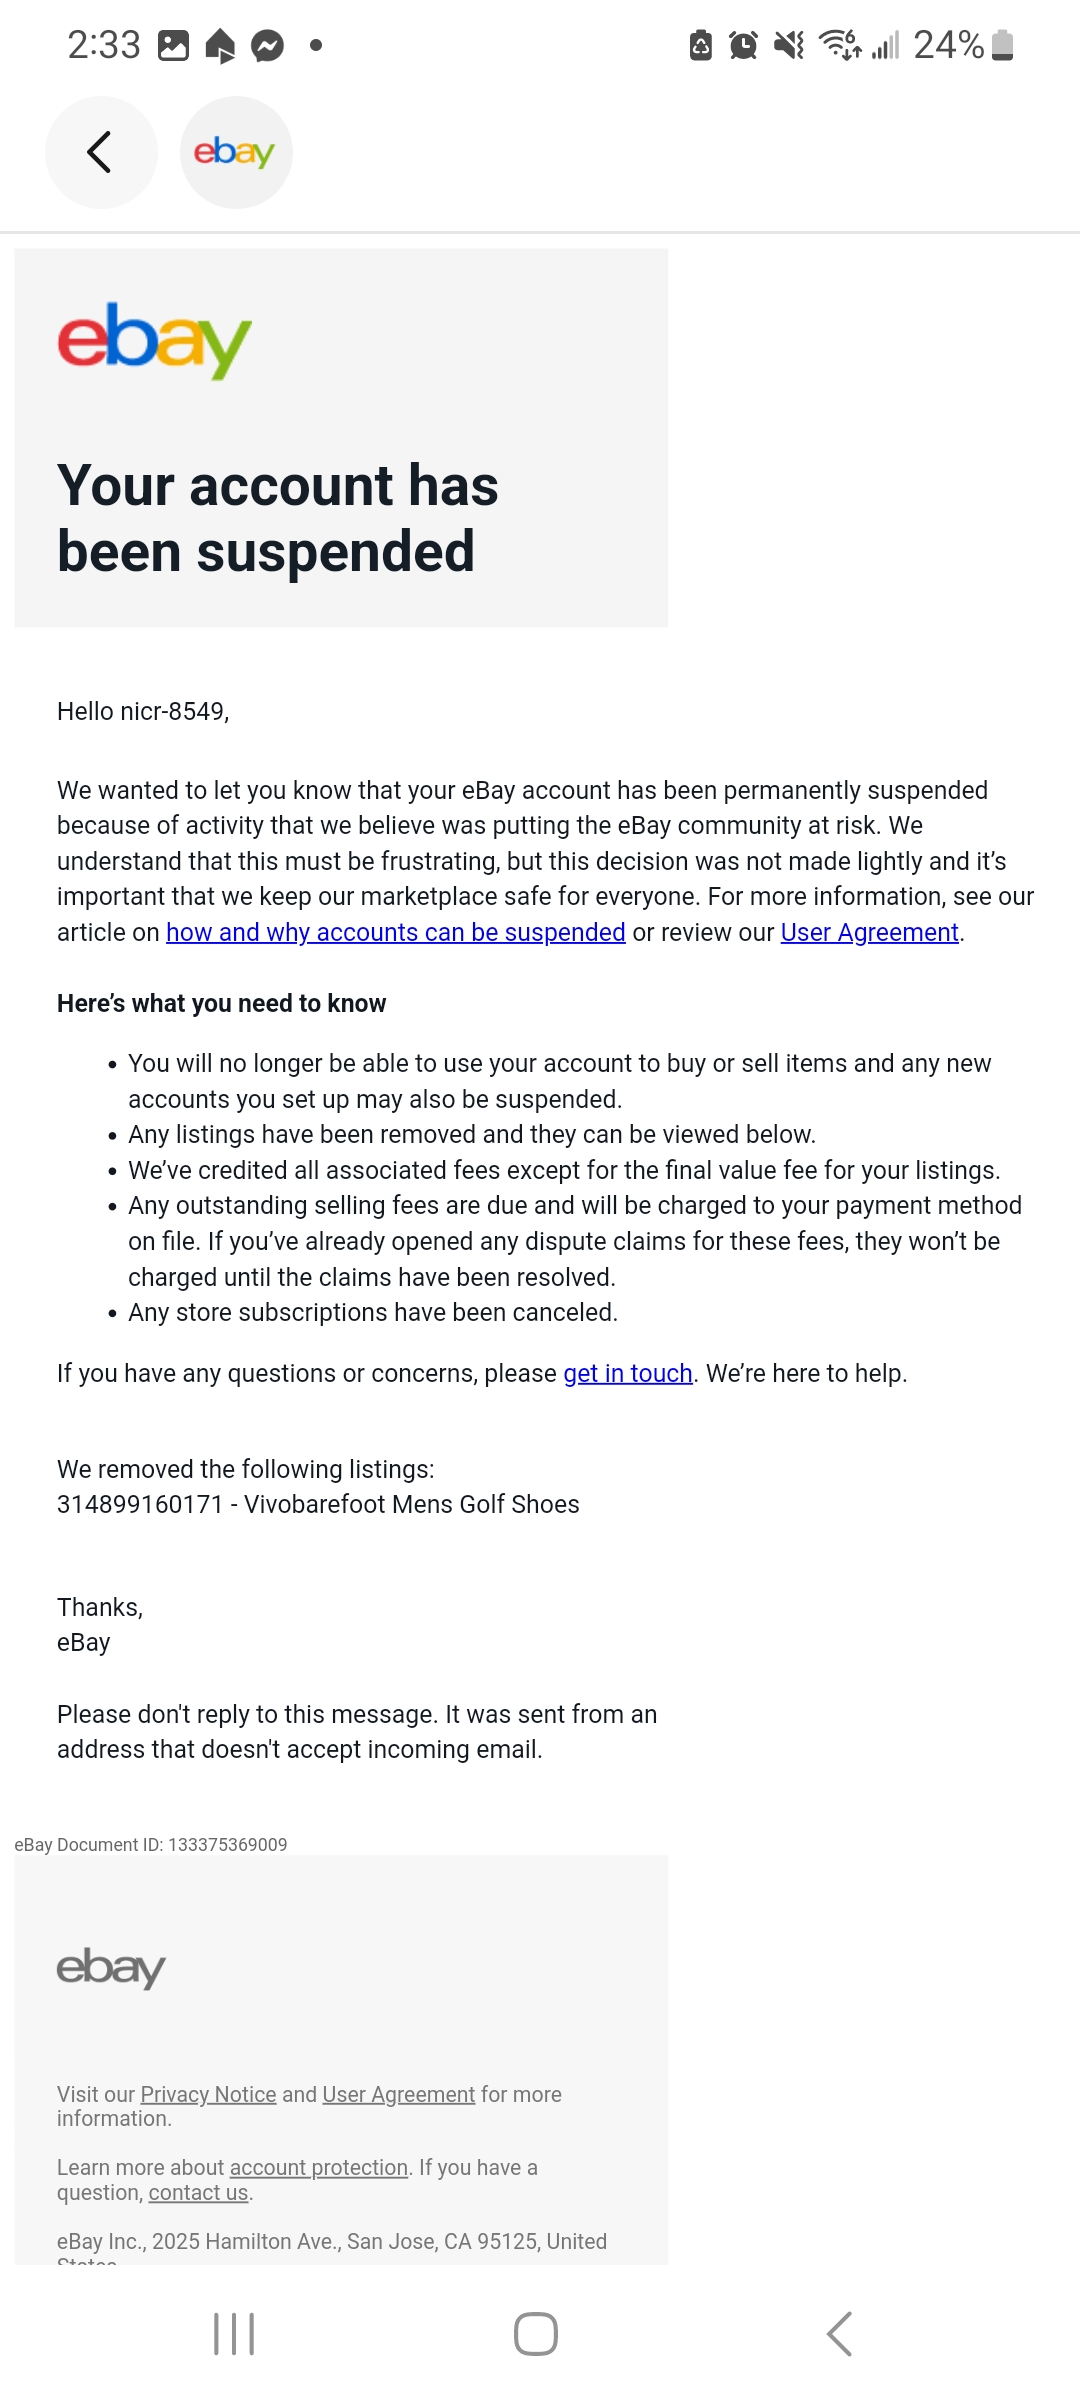The height and width of the screenshot is (2400, 1080).
Task: Select the removed listing 'Vivobarefoot Mens Golf Shoes'
Action: click(317, 1504)
